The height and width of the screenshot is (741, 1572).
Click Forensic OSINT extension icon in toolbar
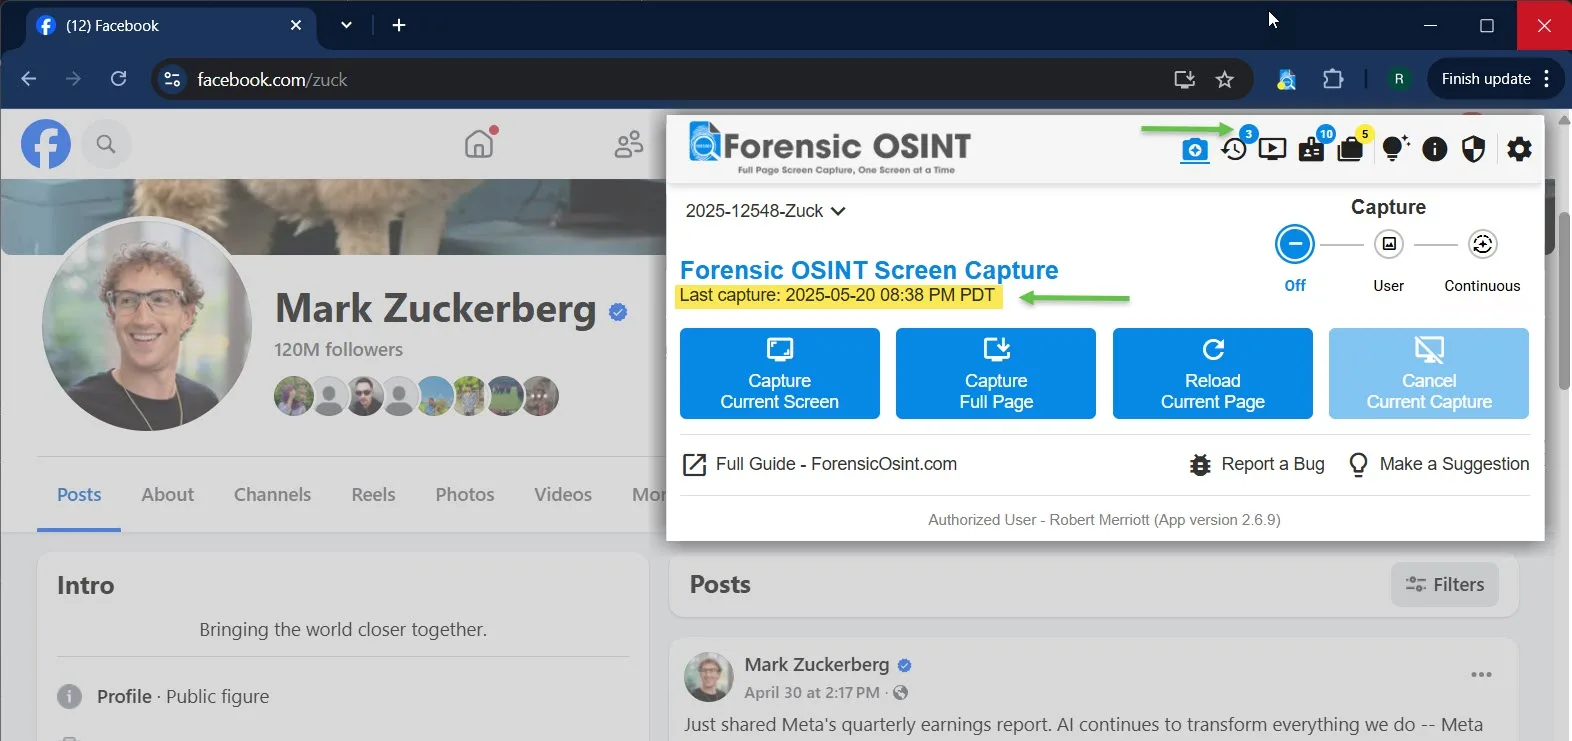tap(1287, 79)
